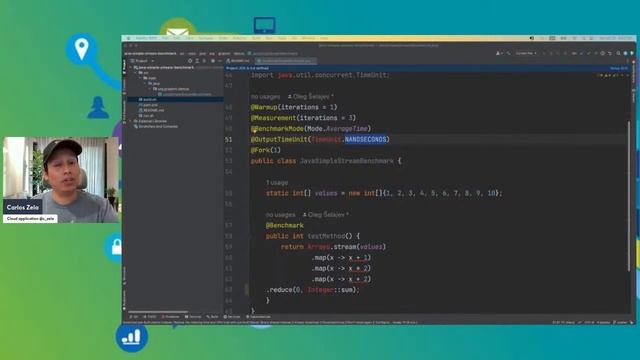Select Scratches and Consoles node

156,126
